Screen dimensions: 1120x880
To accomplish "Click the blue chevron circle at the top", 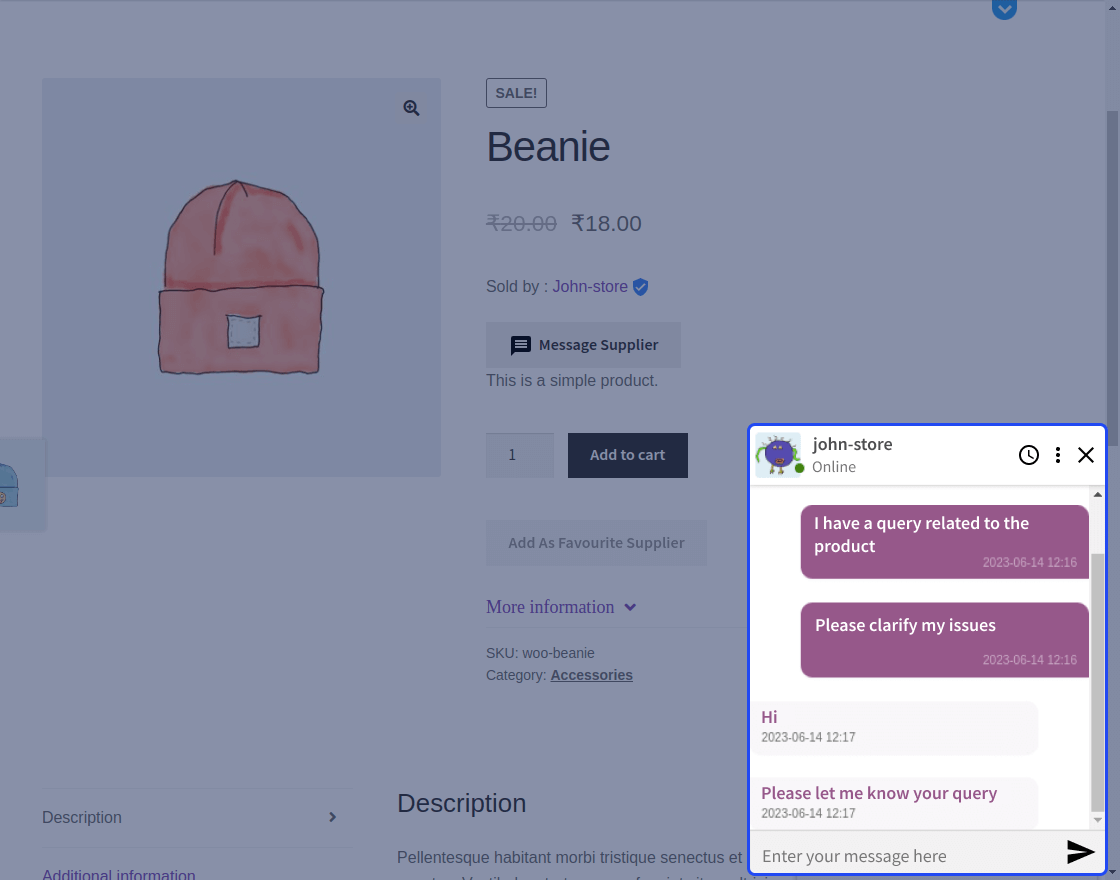I will click(1004, 10).
